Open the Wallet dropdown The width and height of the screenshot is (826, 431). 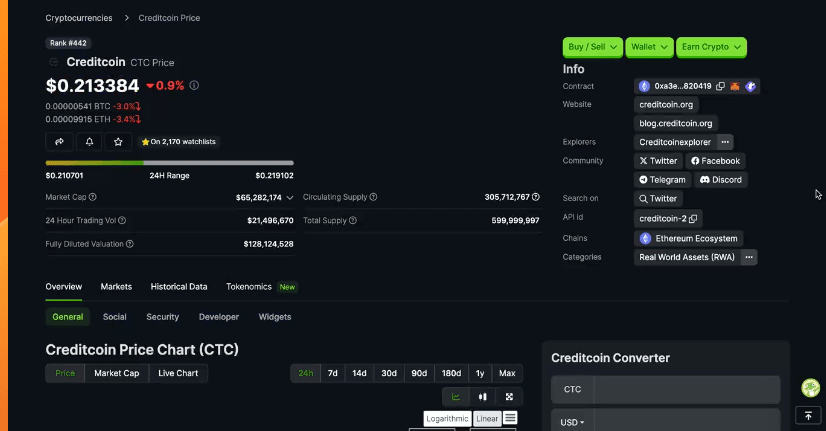[649, 47]
